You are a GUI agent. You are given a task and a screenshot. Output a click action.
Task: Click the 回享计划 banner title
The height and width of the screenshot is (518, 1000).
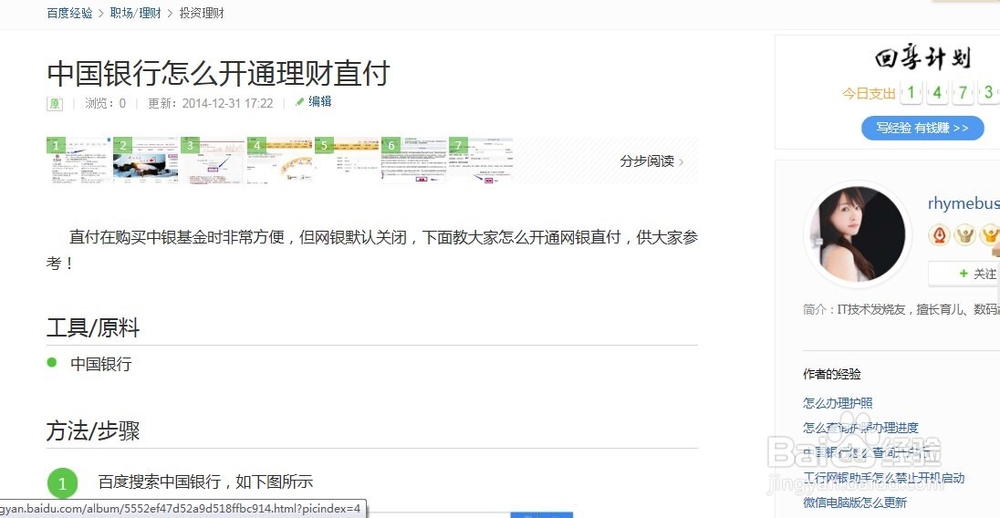point(922,59)
